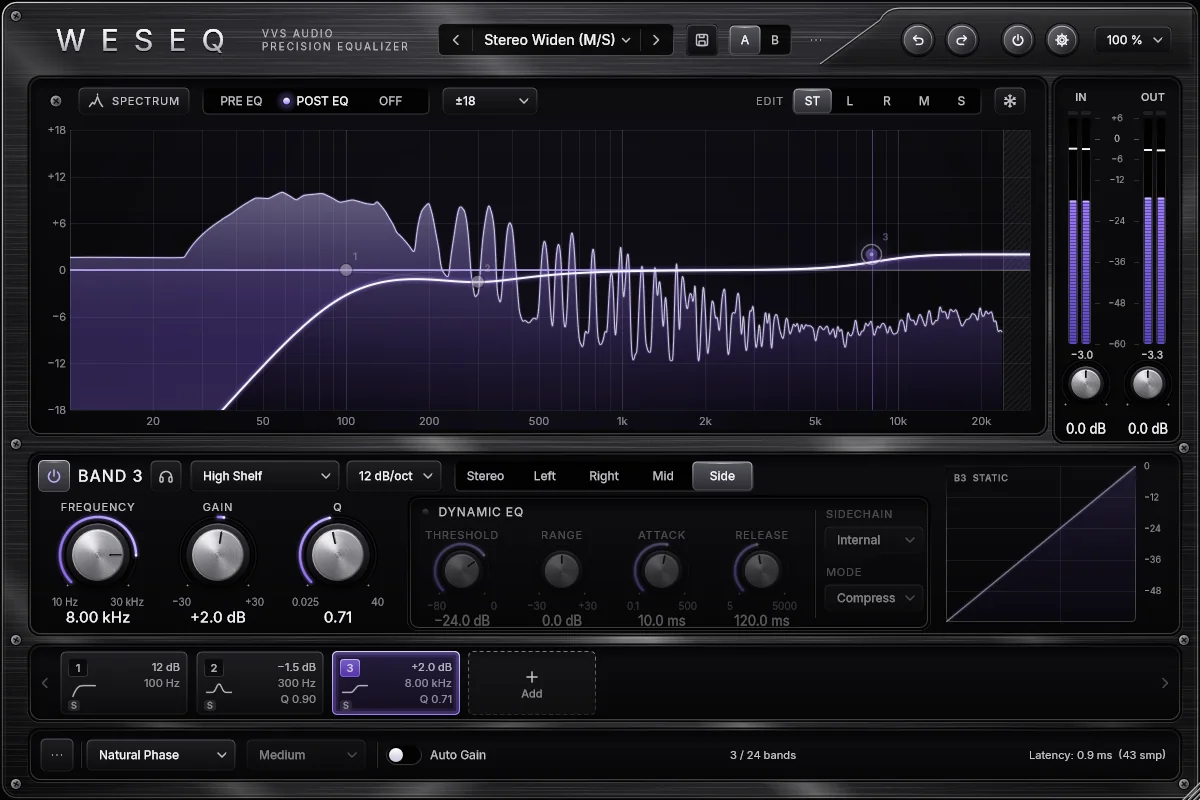This screenshot has width=1200, height=800.
Task: Open the High Shelf filter type dropdown
Action: [265, 476]
